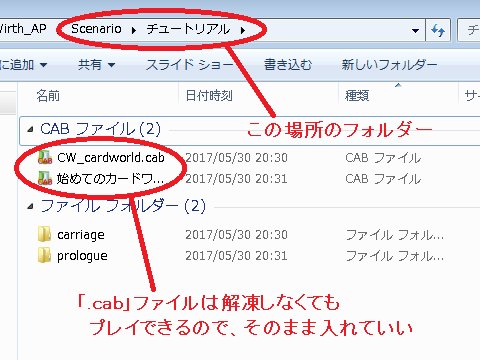This screenshot has height=360, width=480.
Task: Click the CW_cardworld.cab file icon
Action: tap(45, 157)
